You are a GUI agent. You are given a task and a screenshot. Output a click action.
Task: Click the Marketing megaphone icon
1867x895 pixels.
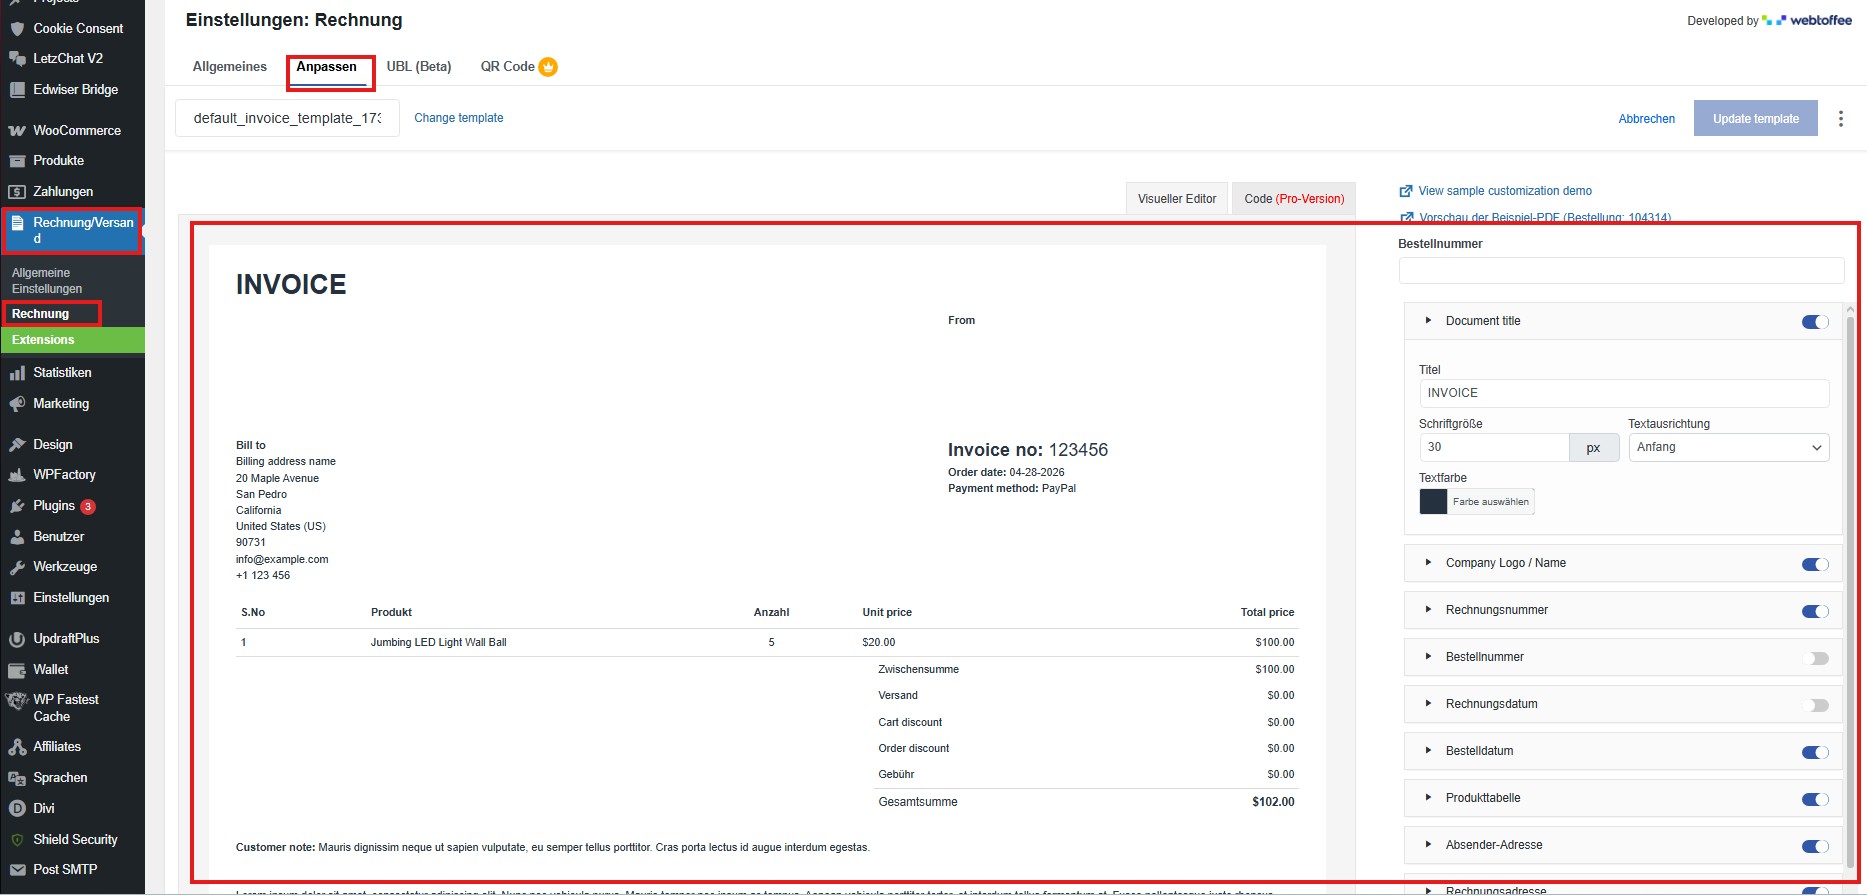(17, 403)
